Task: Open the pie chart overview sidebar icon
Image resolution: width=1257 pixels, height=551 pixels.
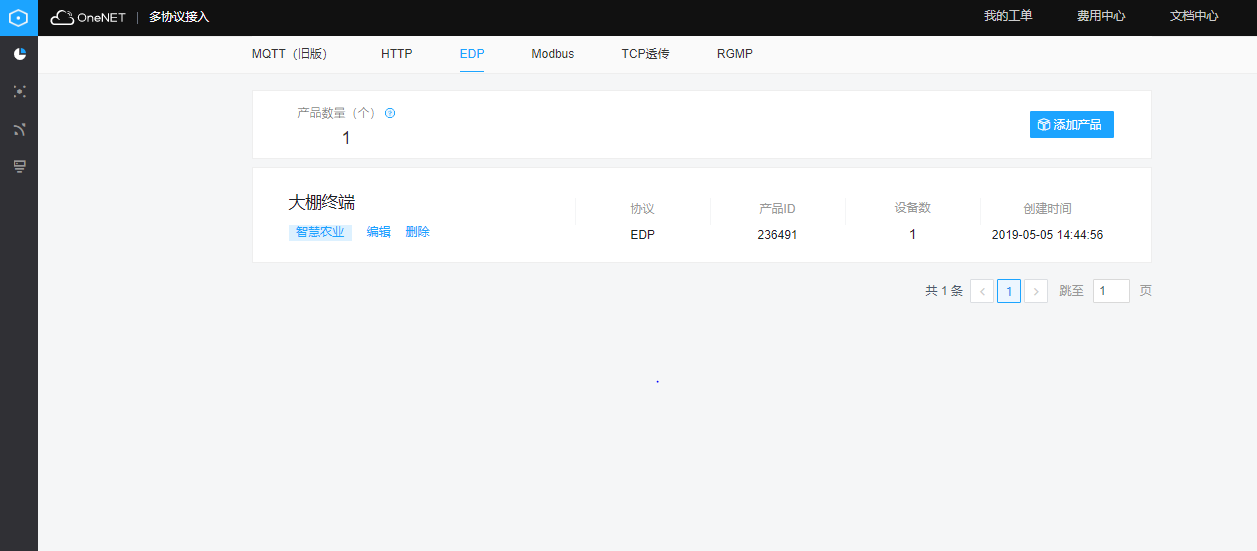Action: pos(19,54)
